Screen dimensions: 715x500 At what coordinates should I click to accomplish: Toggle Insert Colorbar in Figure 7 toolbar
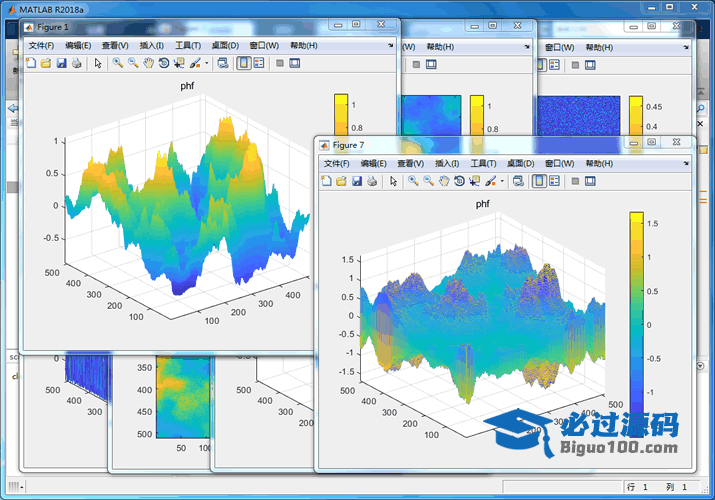[539, 181]
